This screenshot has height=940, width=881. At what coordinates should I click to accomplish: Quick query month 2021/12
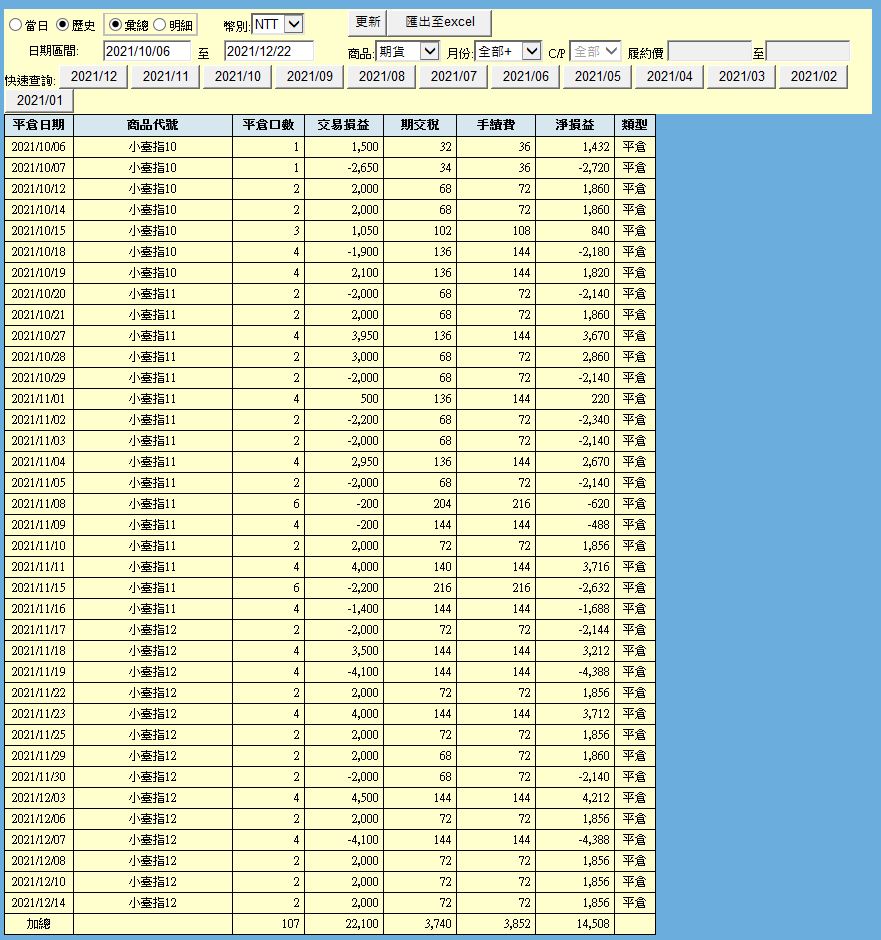click(93, 77)
